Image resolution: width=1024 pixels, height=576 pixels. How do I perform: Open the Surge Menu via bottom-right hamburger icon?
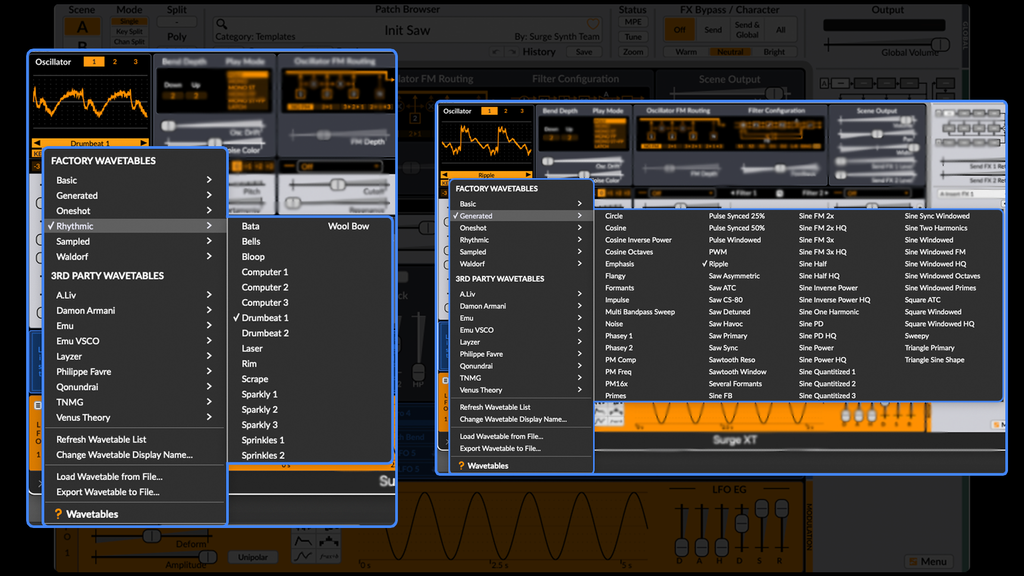click(x=931, y=561)
